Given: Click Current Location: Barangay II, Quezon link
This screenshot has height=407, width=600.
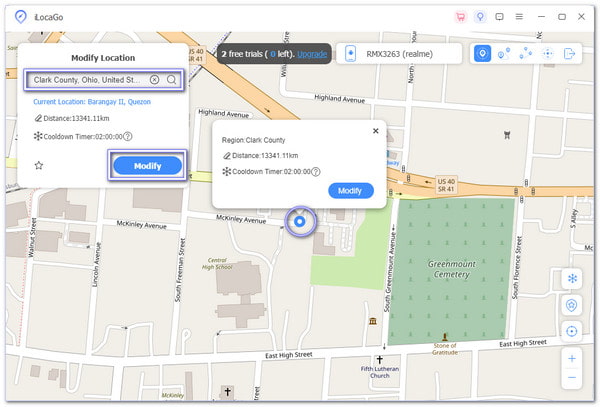Looking at the screenshot, I should 92,102.
